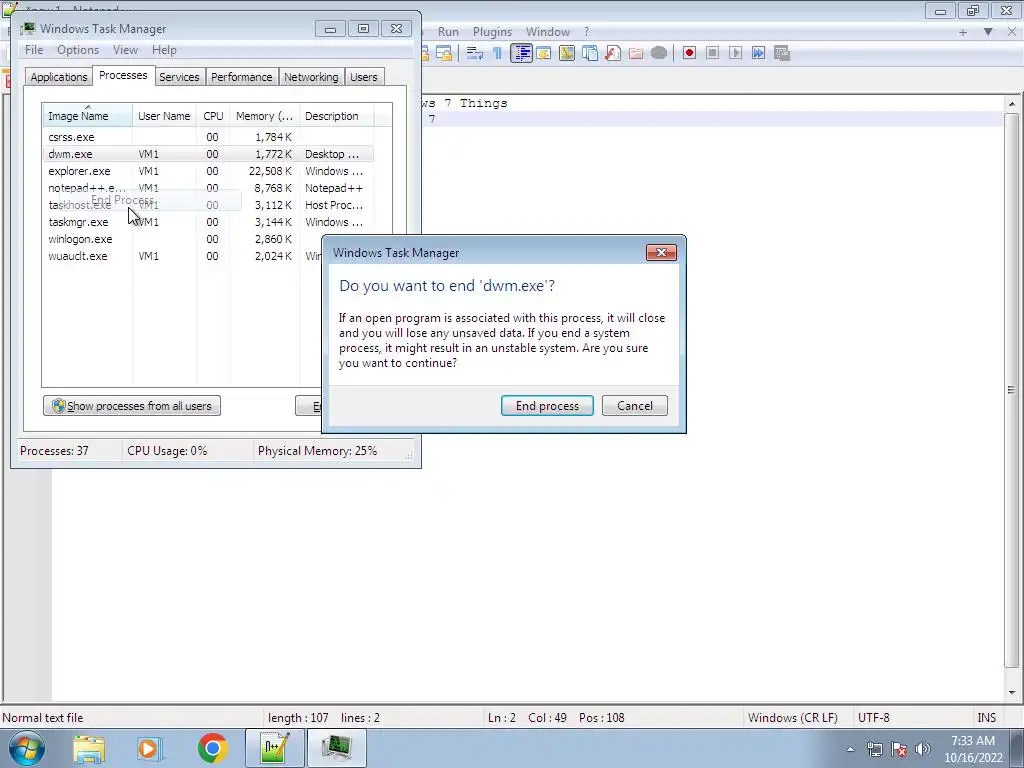The height and width of the screenshot is (768, 1024).
Task: Toggle show all characters pilcrow icon
Action: [498, 53]
